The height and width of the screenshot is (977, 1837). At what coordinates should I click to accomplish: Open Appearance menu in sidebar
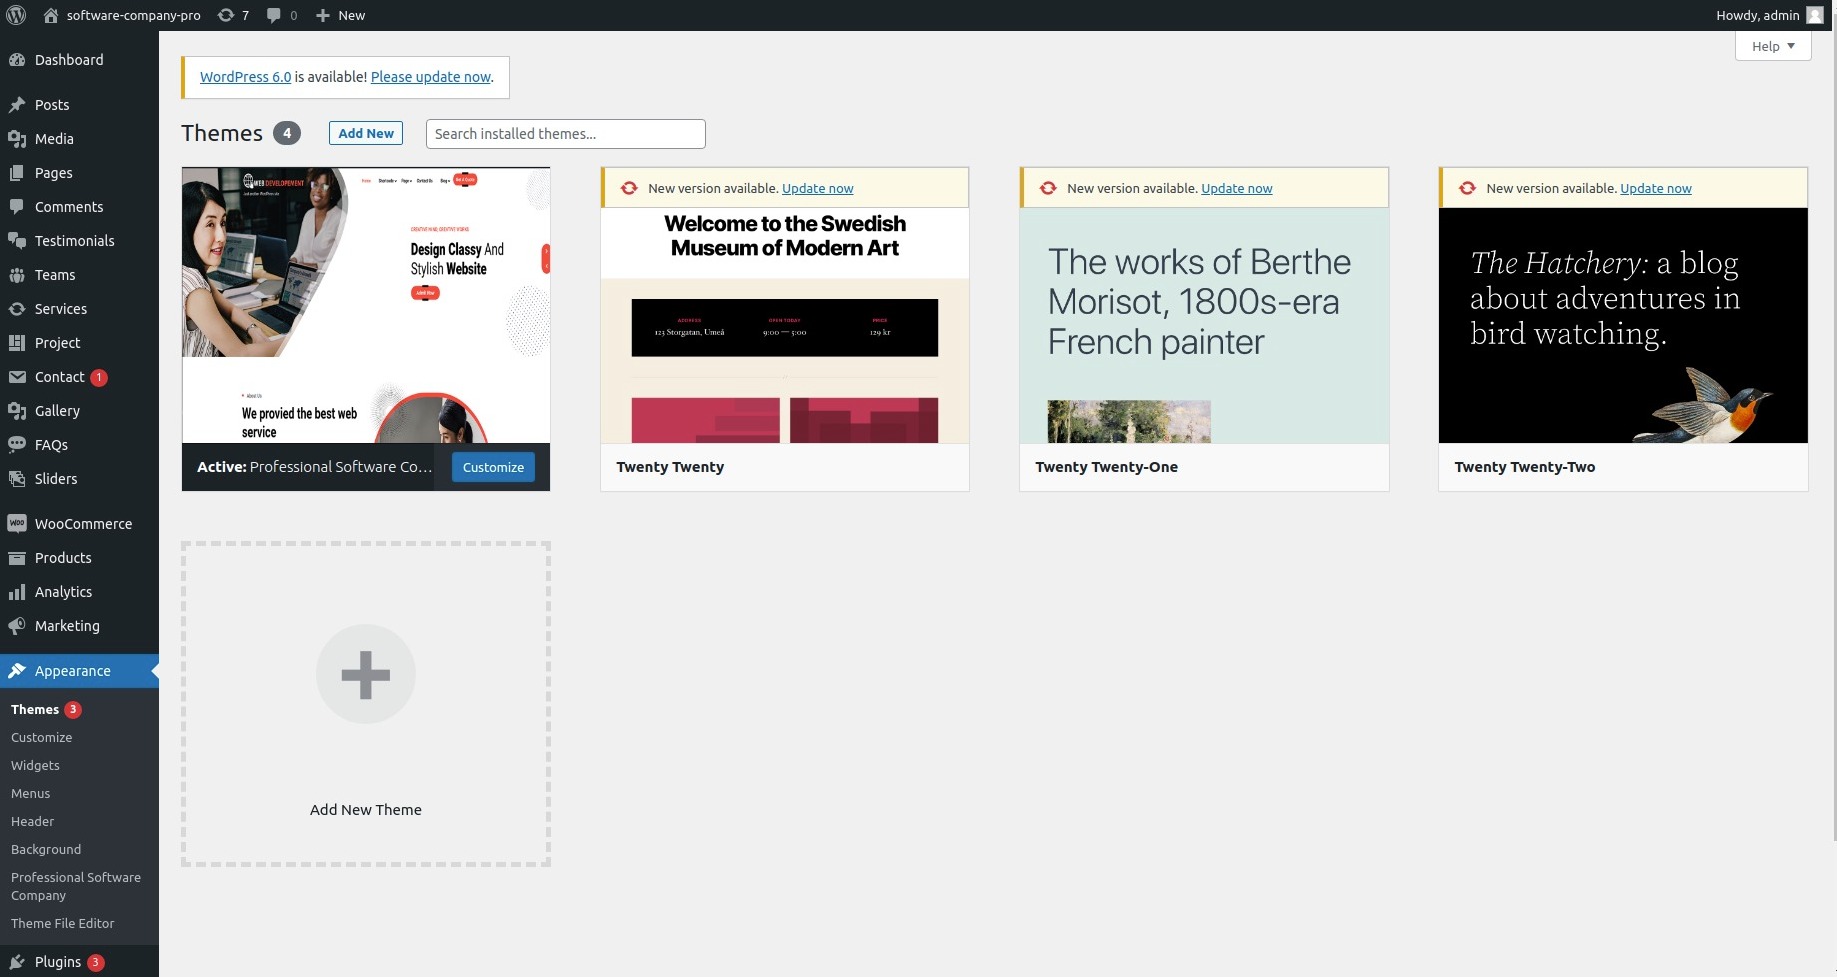click(x=79, y=671)
